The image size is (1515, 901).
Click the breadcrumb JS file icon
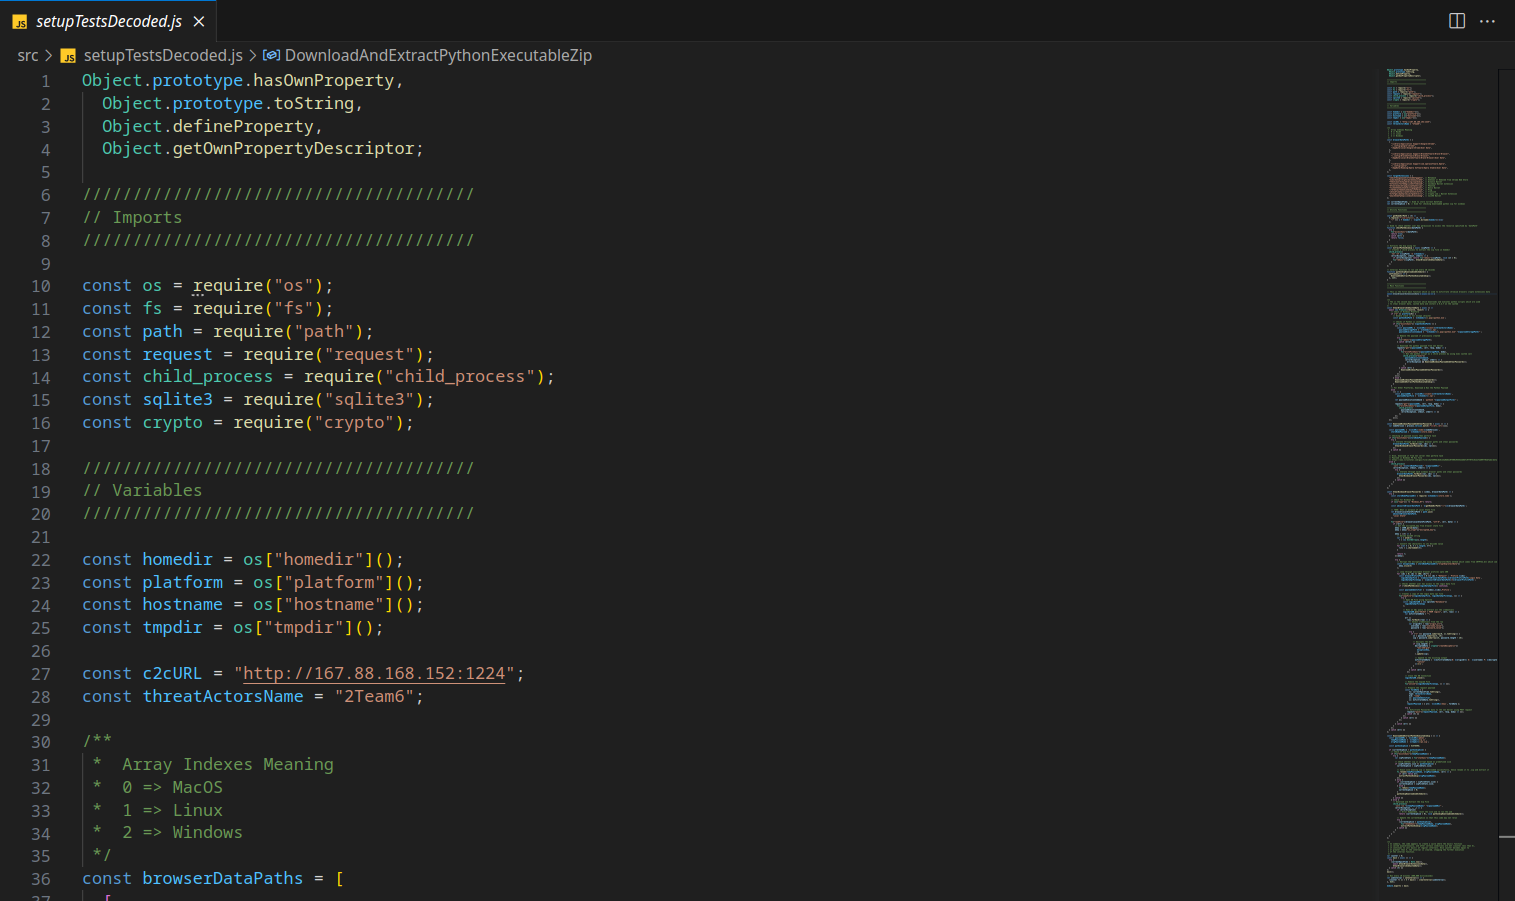coord(69,56)
